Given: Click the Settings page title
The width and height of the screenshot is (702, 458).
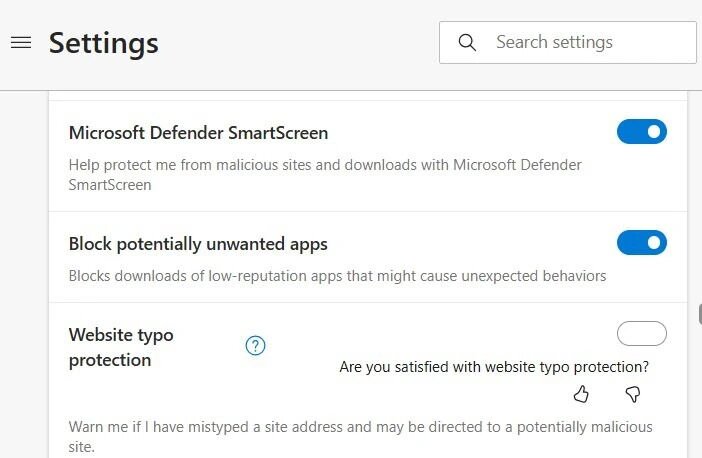Looking at the screenshot, I should pos(104,43).
